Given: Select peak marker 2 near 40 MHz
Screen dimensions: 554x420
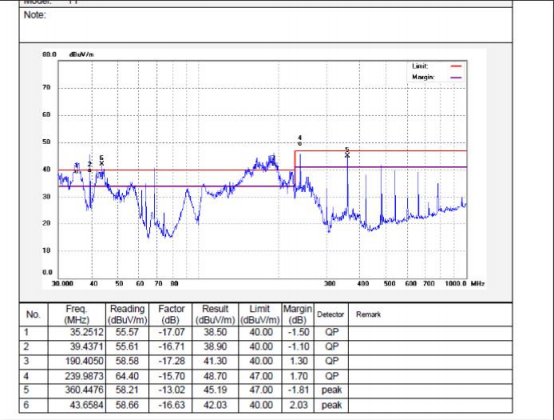Looking at the screenshot, I should point(90,167).
